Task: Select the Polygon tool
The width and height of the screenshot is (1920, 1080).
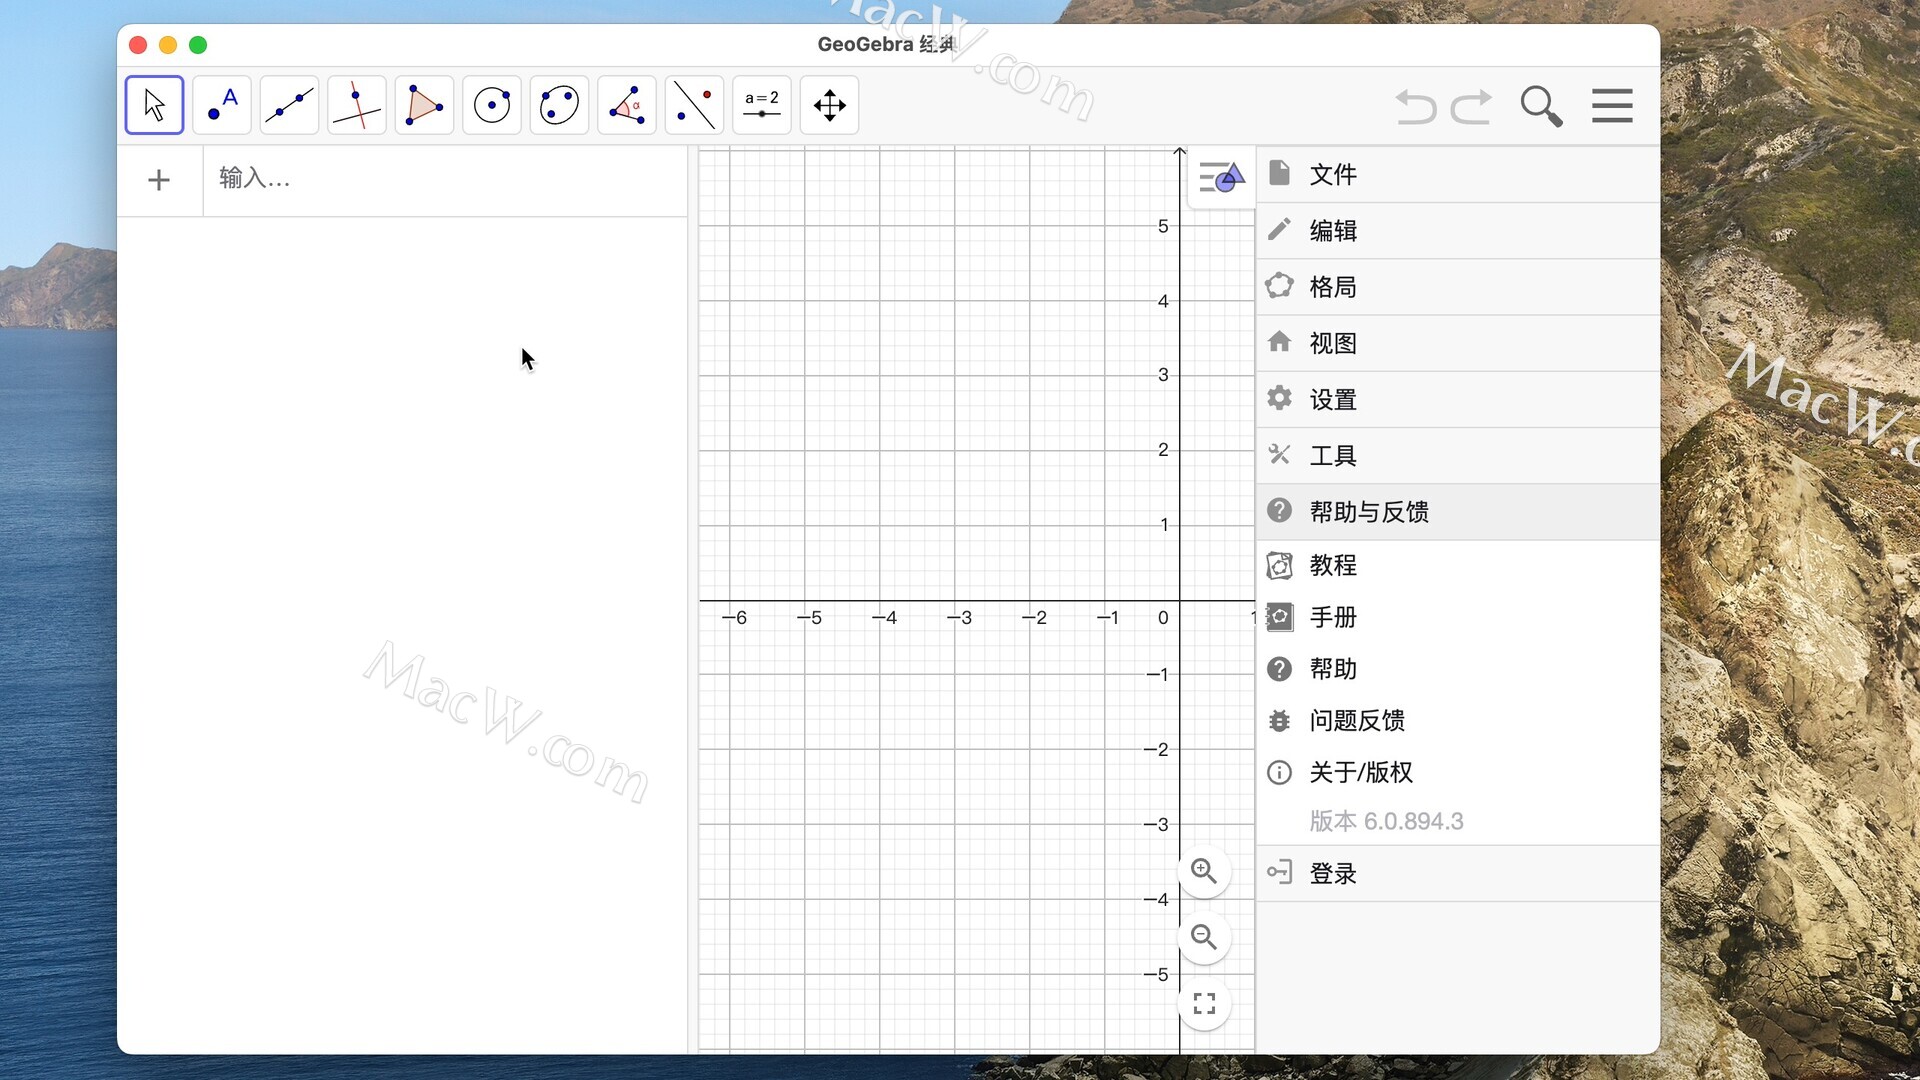Action: [x=424, y=105]
